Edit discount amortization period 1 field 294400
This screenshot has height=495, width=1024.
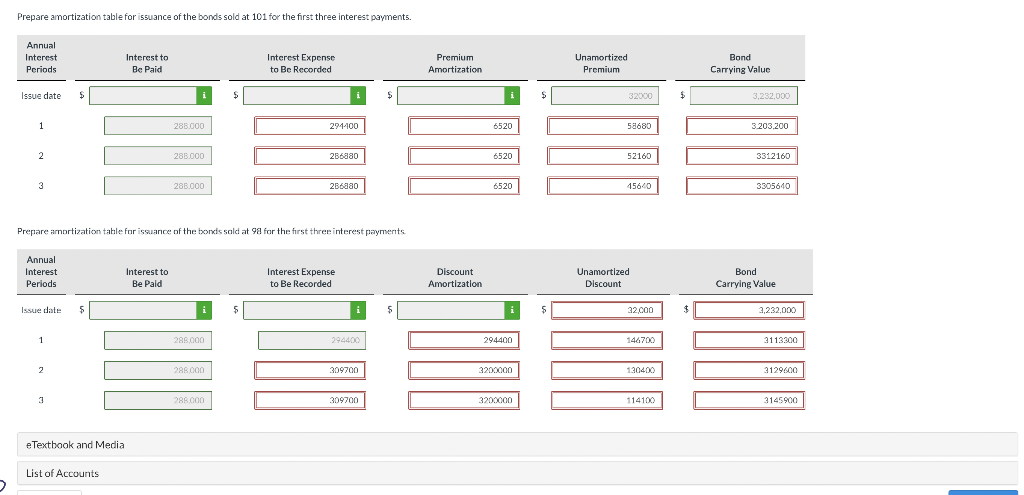click(x=464, y=340)
